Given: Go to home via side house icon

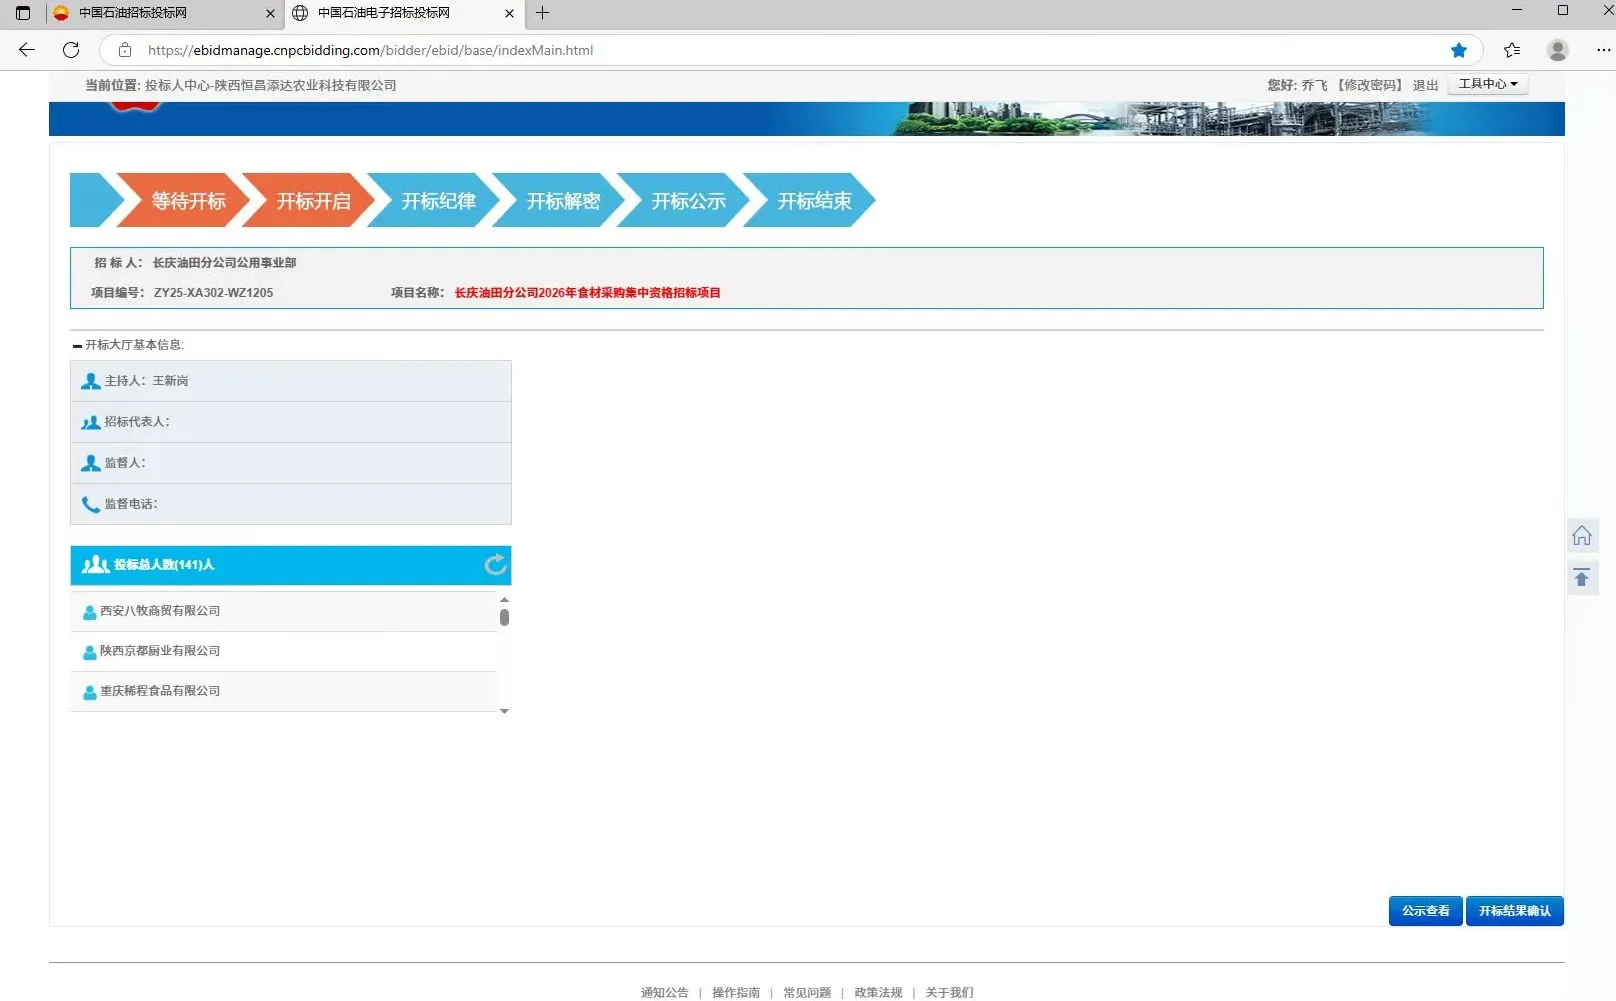Looking at the screenshot, I should click(x=1582, y=536).
